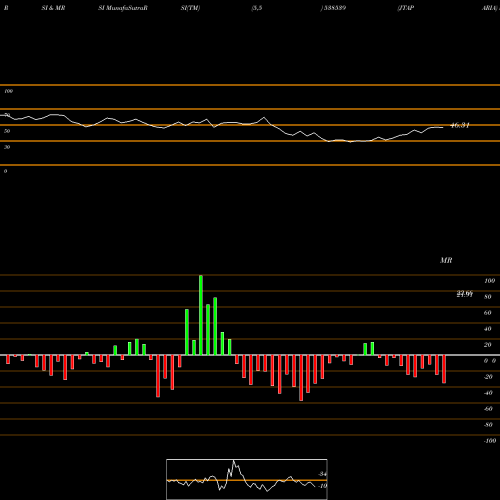This screenshot has height=500, width=500.
Task: Click the stock code ')538539' text
Action: (x=333, y=8)
